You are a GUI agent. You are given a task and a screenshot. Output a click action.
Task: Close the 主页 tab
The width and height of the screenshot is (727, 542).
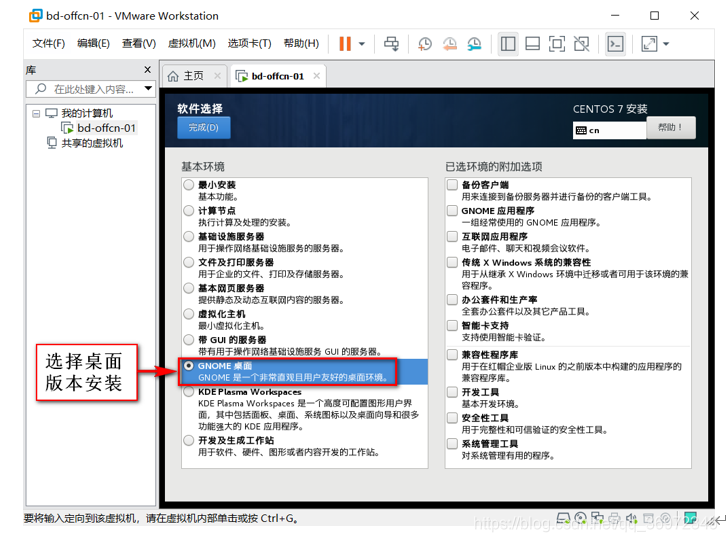click(x=217, y=76)
